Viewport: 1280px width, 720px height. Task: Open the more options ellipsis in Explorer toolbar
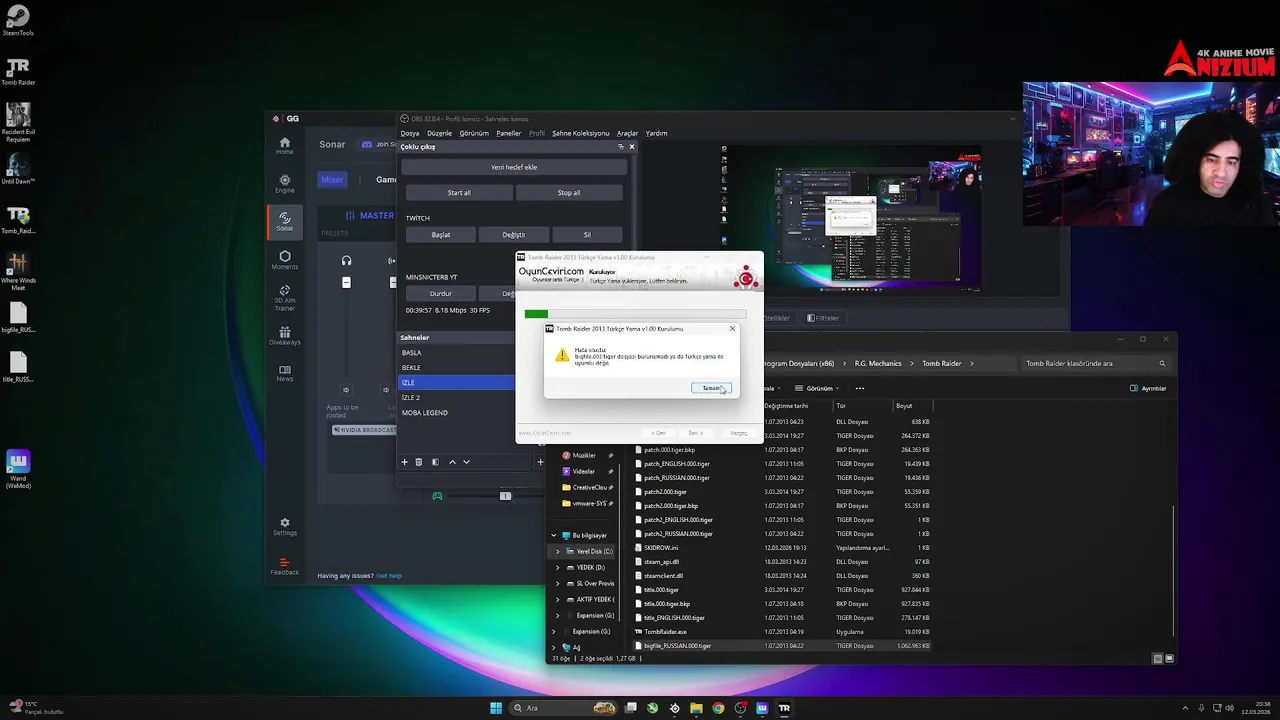859,388
